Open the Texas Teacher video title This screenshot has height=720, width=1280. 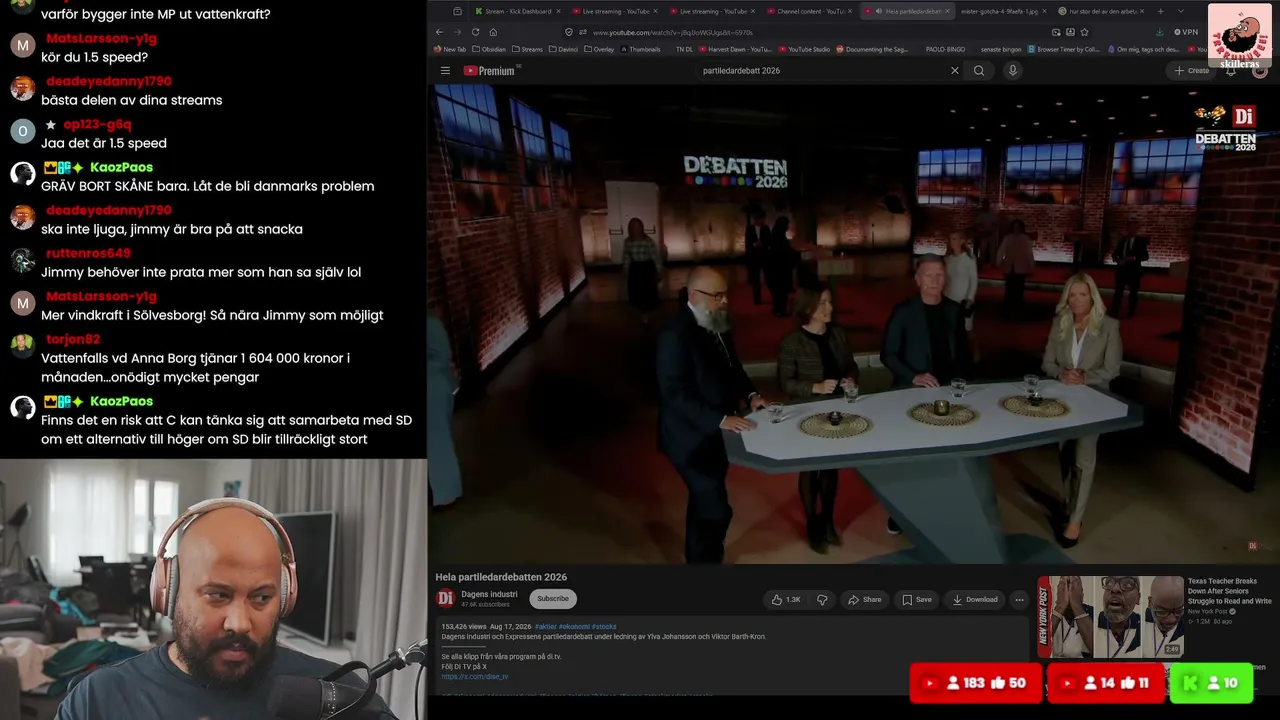click(1229, 590)
